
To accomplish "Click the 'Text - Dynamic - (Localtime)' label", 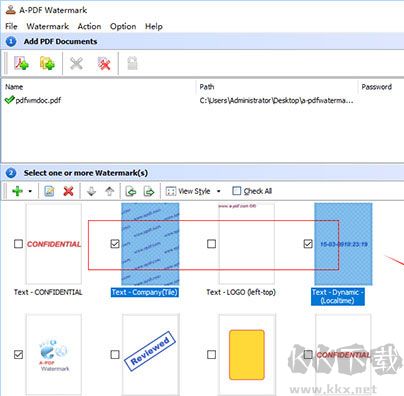I will click(x=338, y=296).
